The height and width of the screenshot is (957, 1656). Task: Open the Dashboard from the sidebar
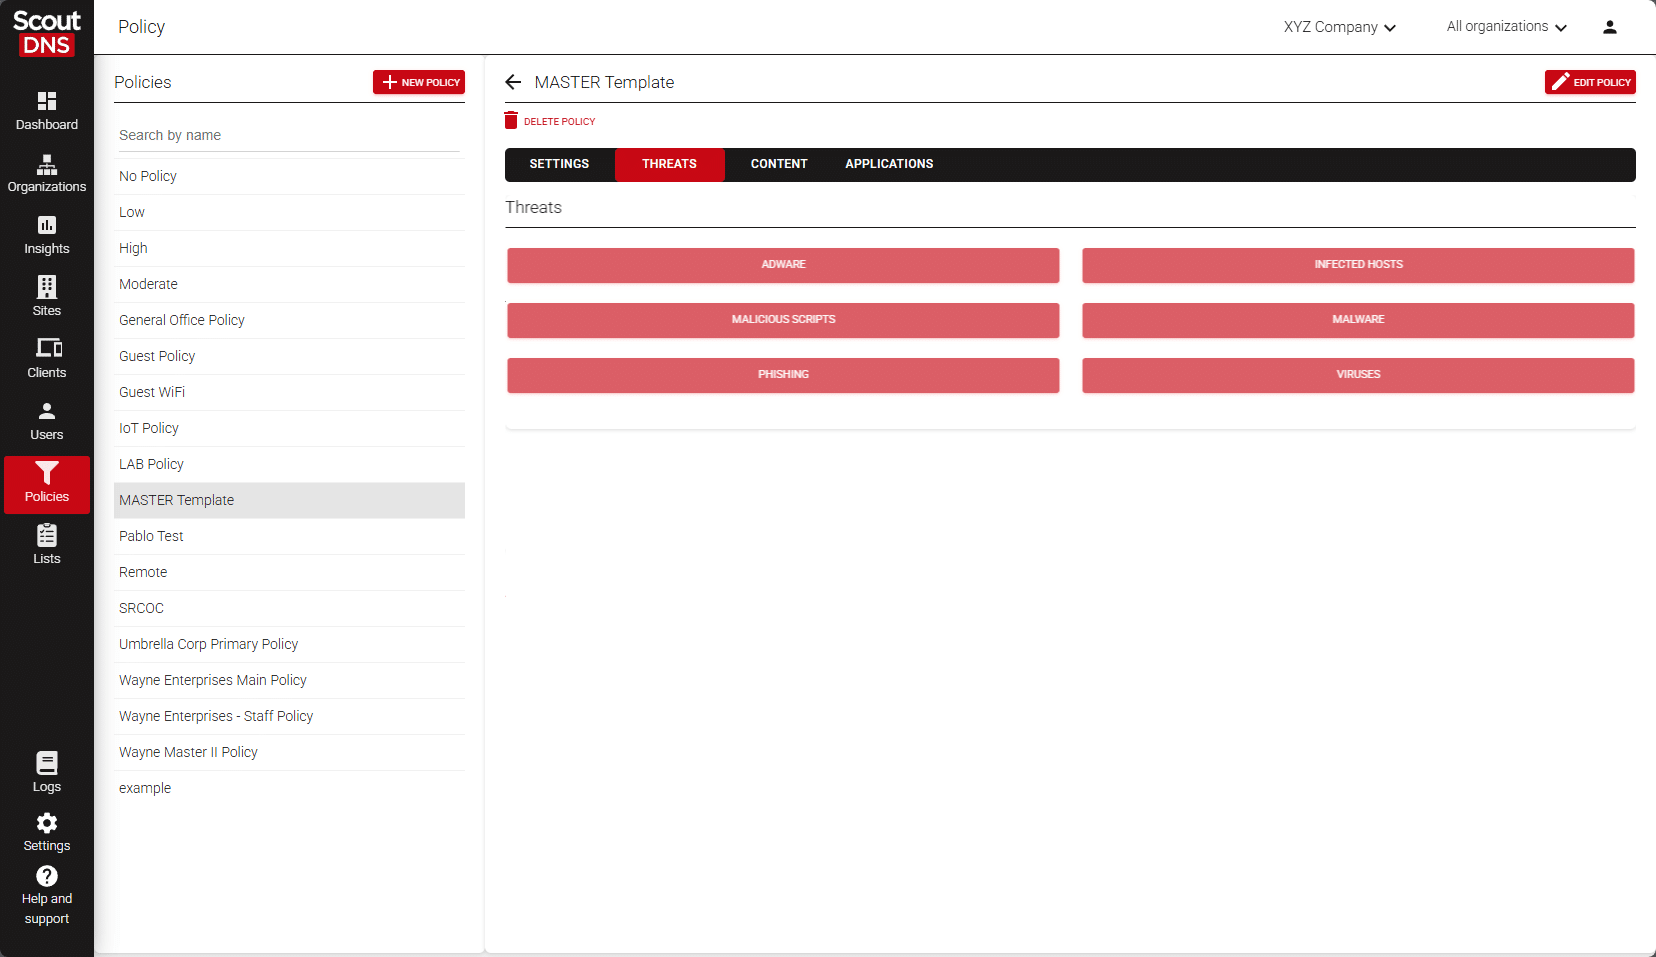[47, 111]
